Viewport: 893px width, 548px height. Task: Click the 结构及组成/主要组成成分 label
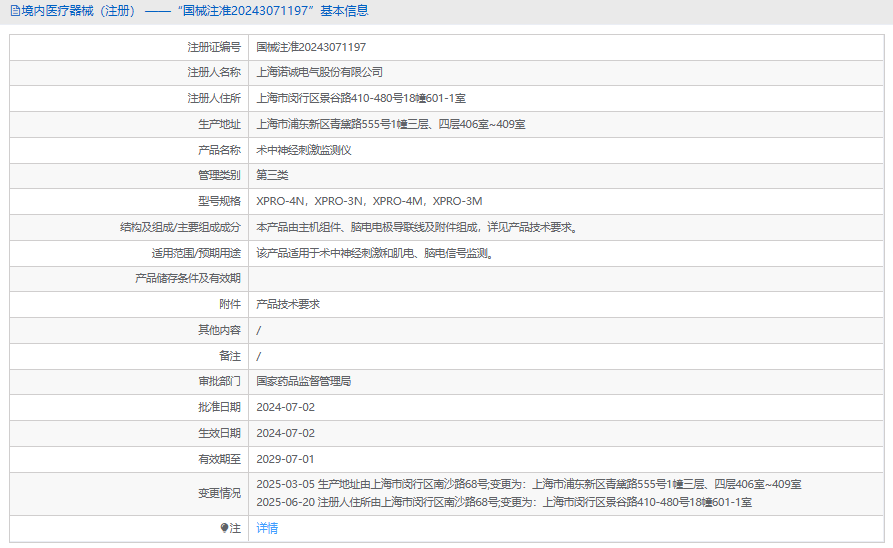180,227
